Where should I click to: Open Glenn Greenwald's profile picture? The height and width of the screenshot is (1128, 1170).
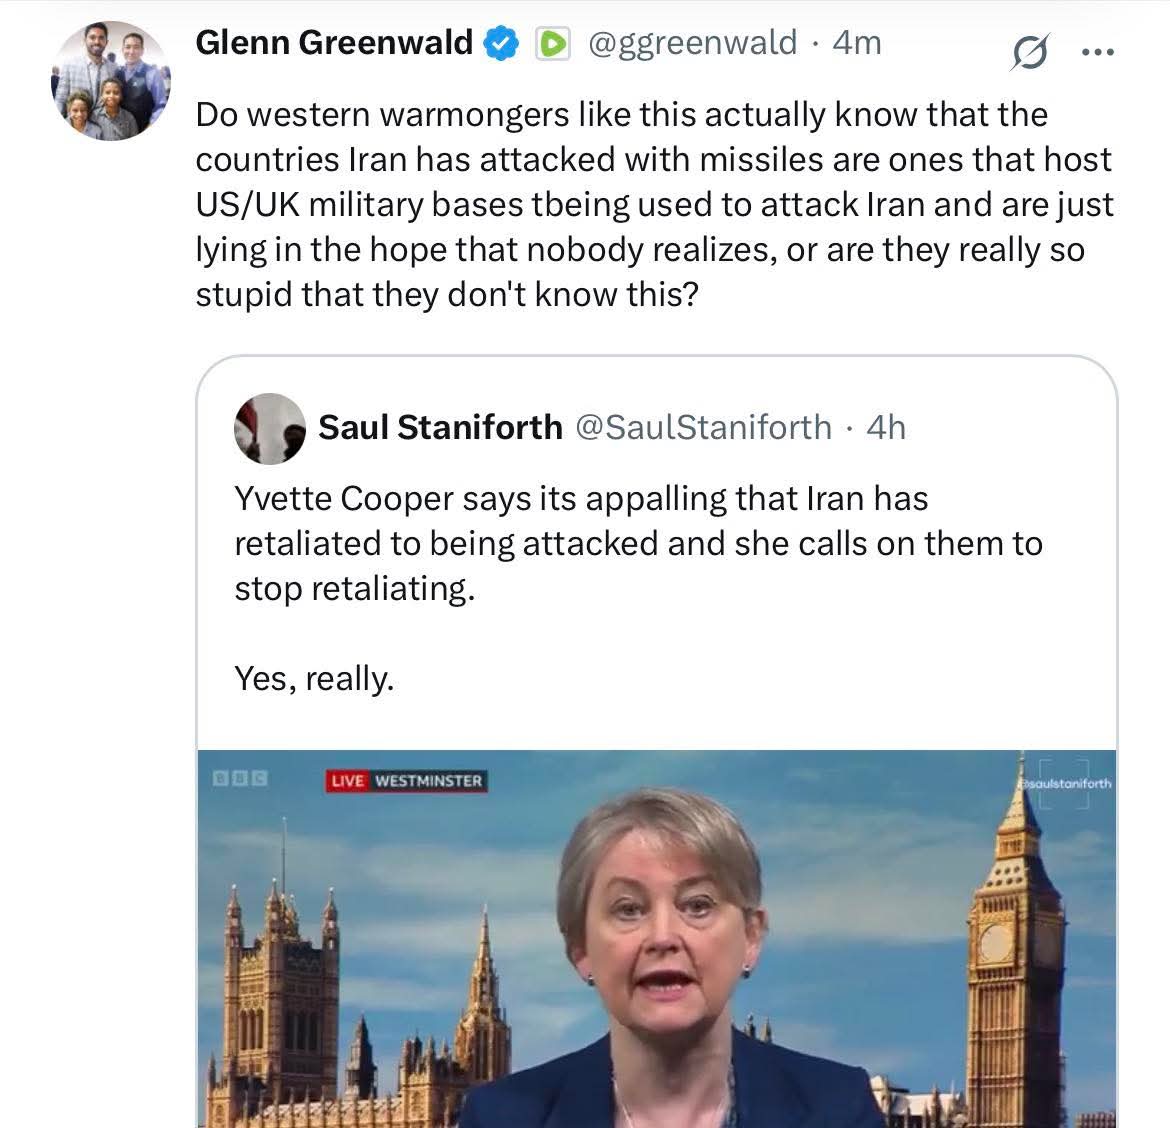pyautogui.click(x=111, y=82)
